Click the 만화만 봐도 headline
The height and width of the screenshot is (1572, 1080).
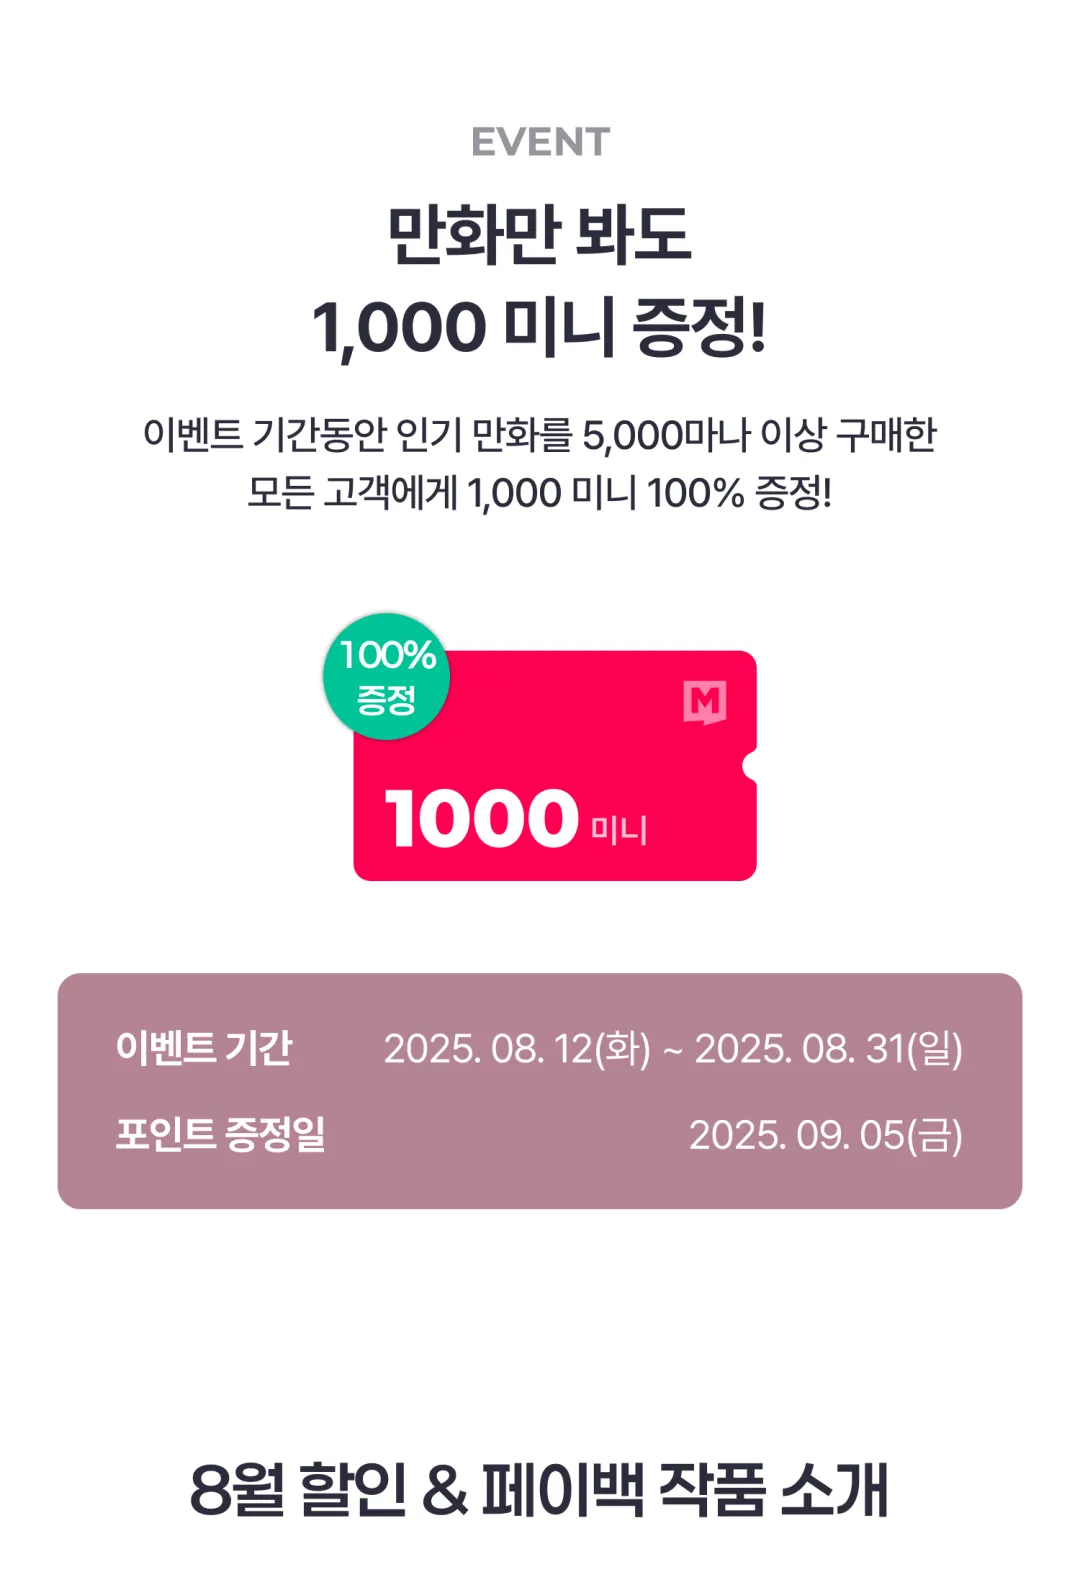click(540, 235)
